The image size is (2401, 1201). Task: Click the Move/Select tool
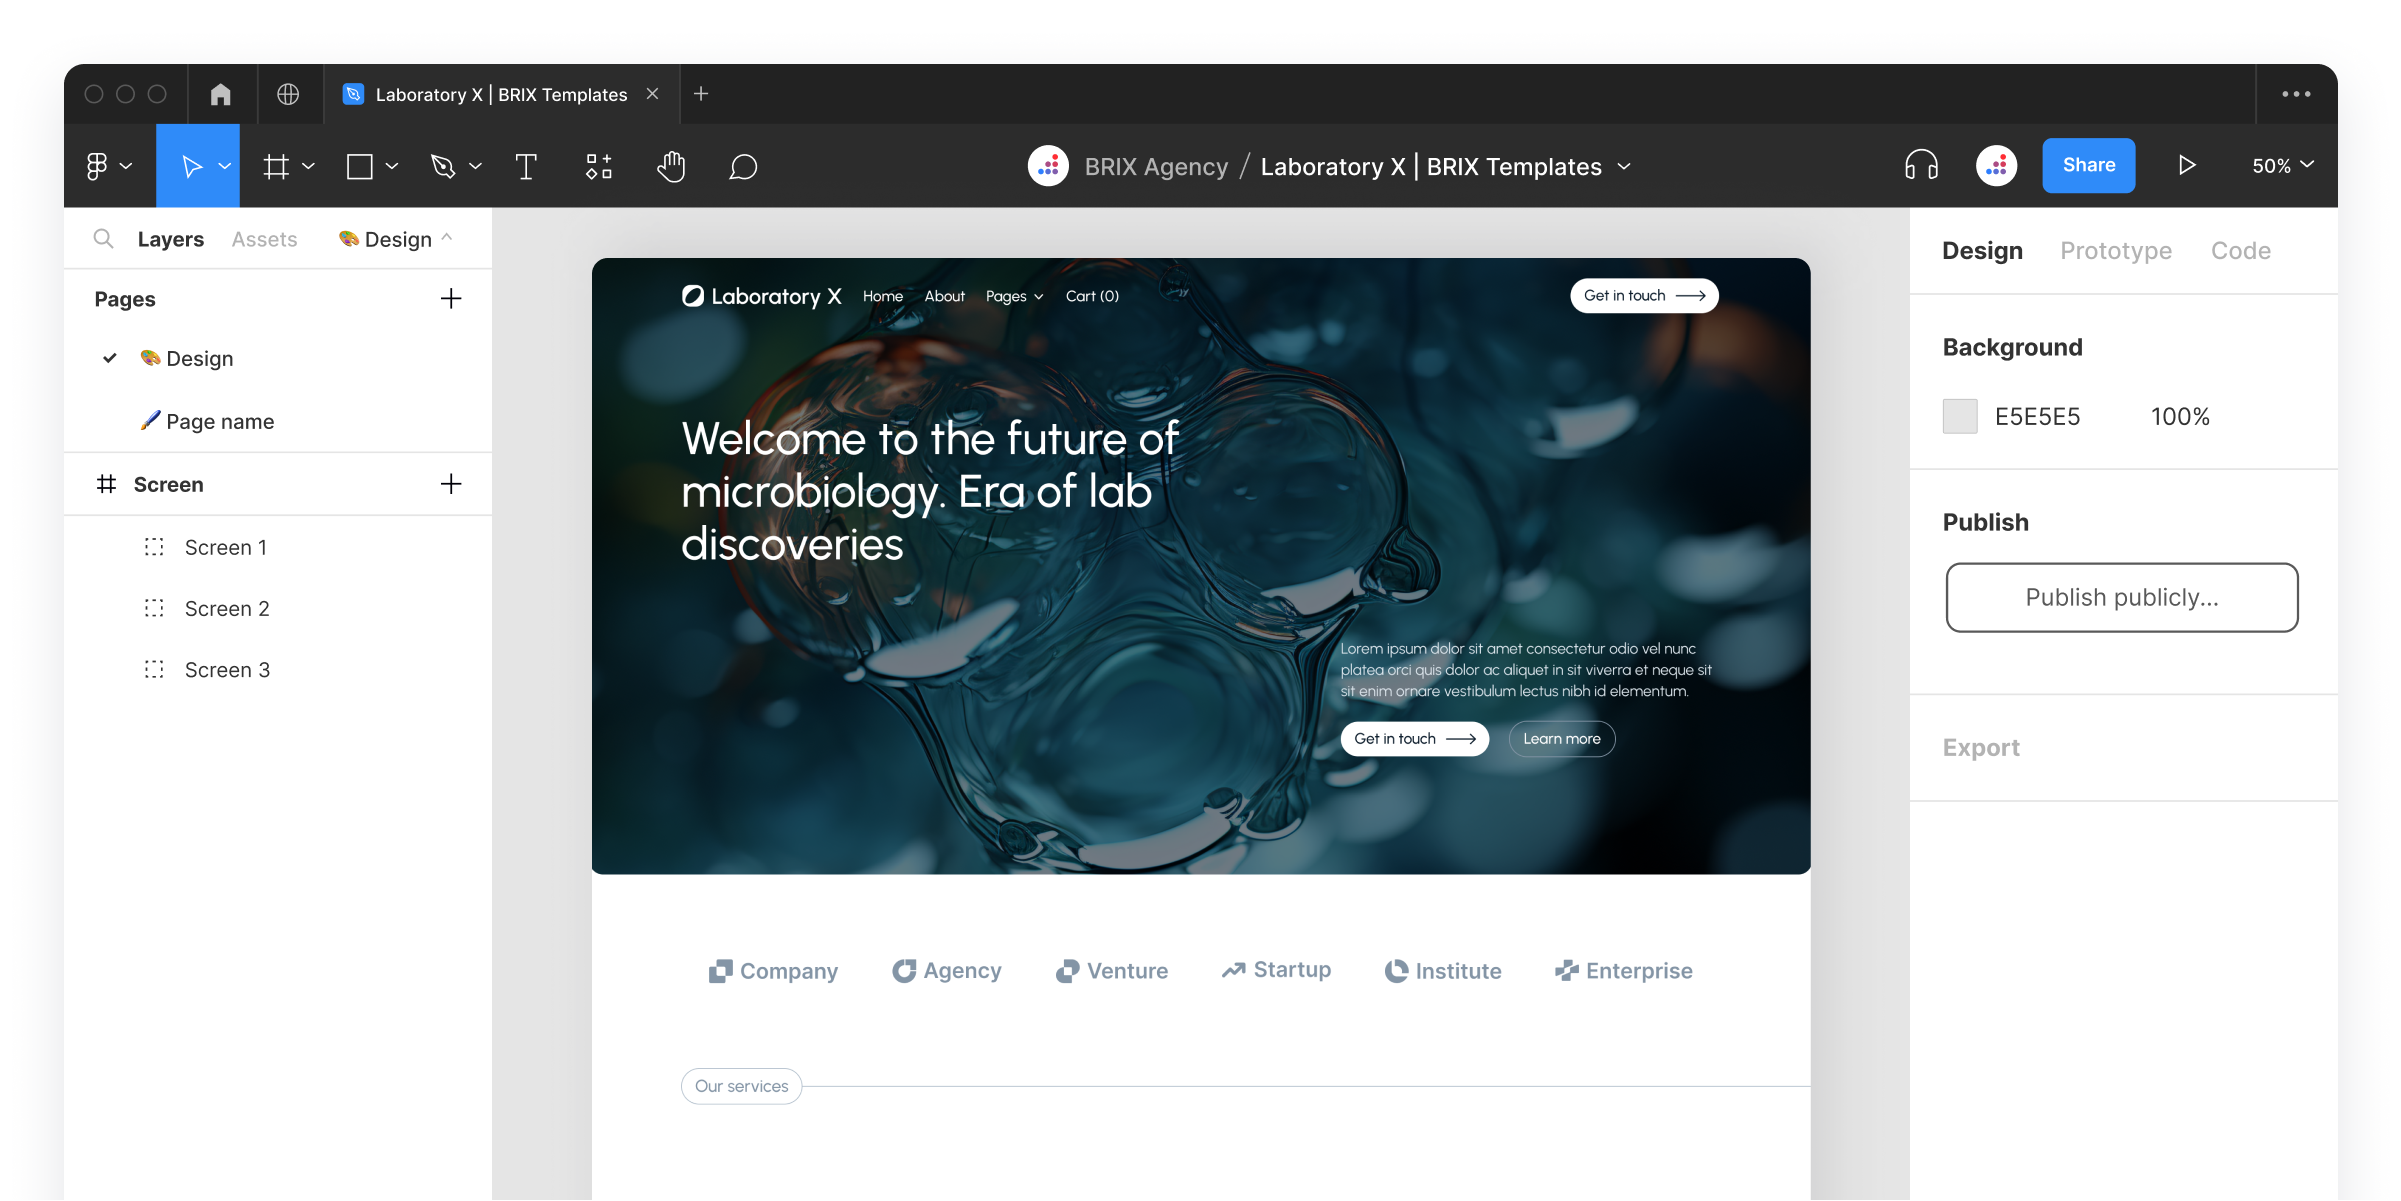[x=198, y=165]
